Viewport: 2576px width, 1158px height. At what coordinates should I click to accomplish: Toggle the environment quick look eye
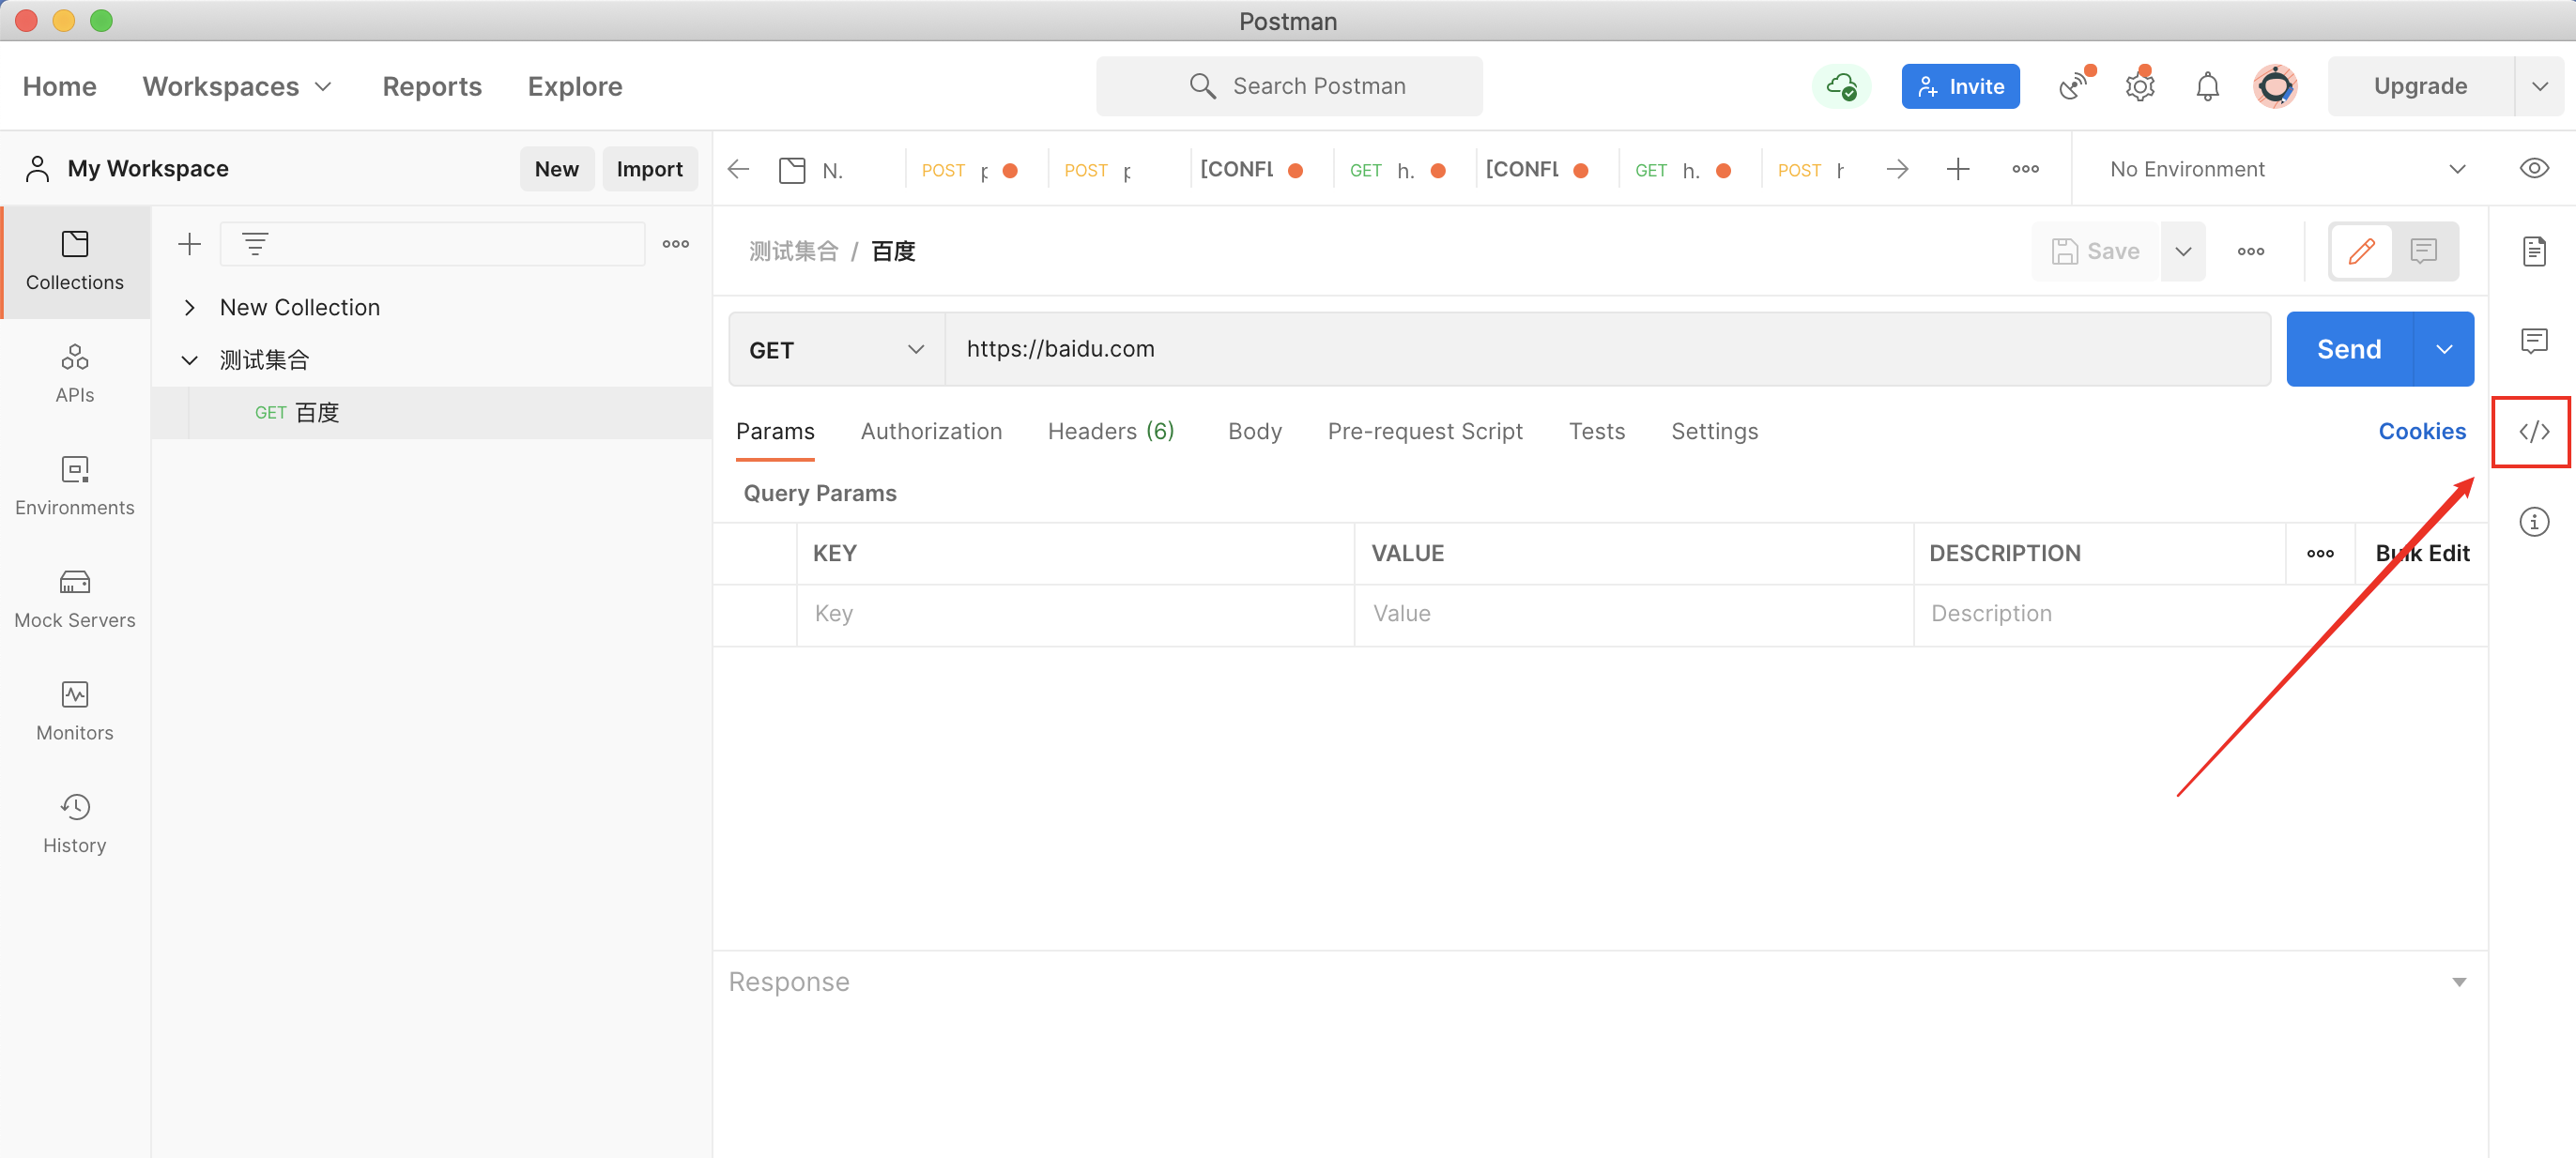[2533, 169]
